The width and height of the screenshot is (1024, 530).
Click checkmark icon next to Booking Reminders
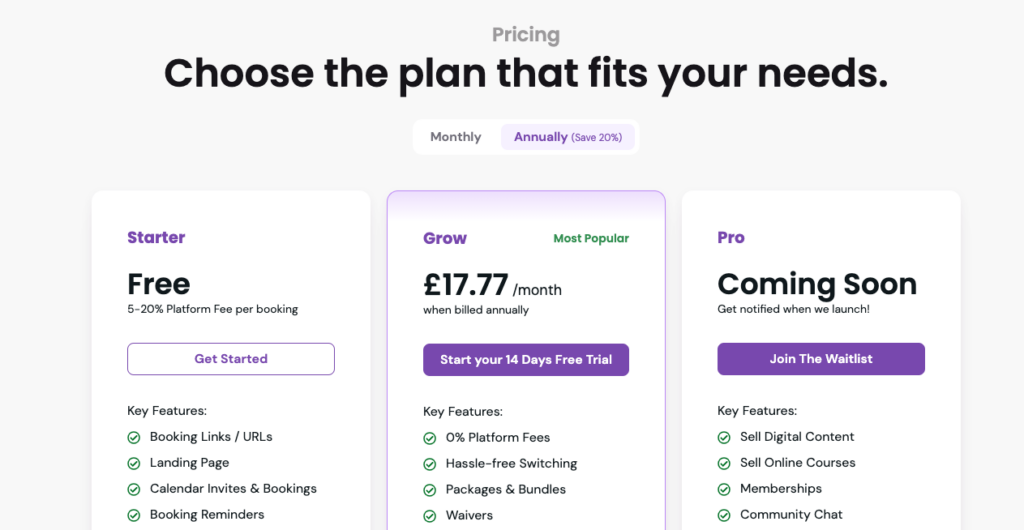coord(134,516)
